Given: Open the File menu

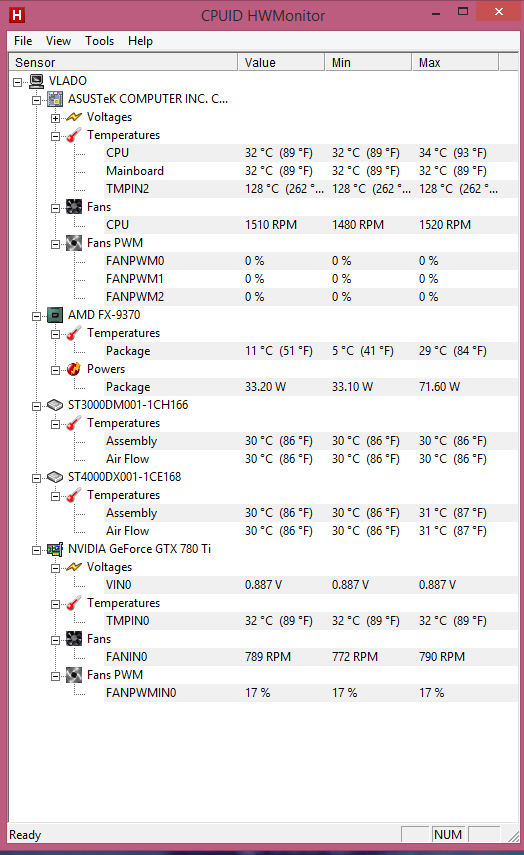Looking at the screenshot, I should 23,41.
